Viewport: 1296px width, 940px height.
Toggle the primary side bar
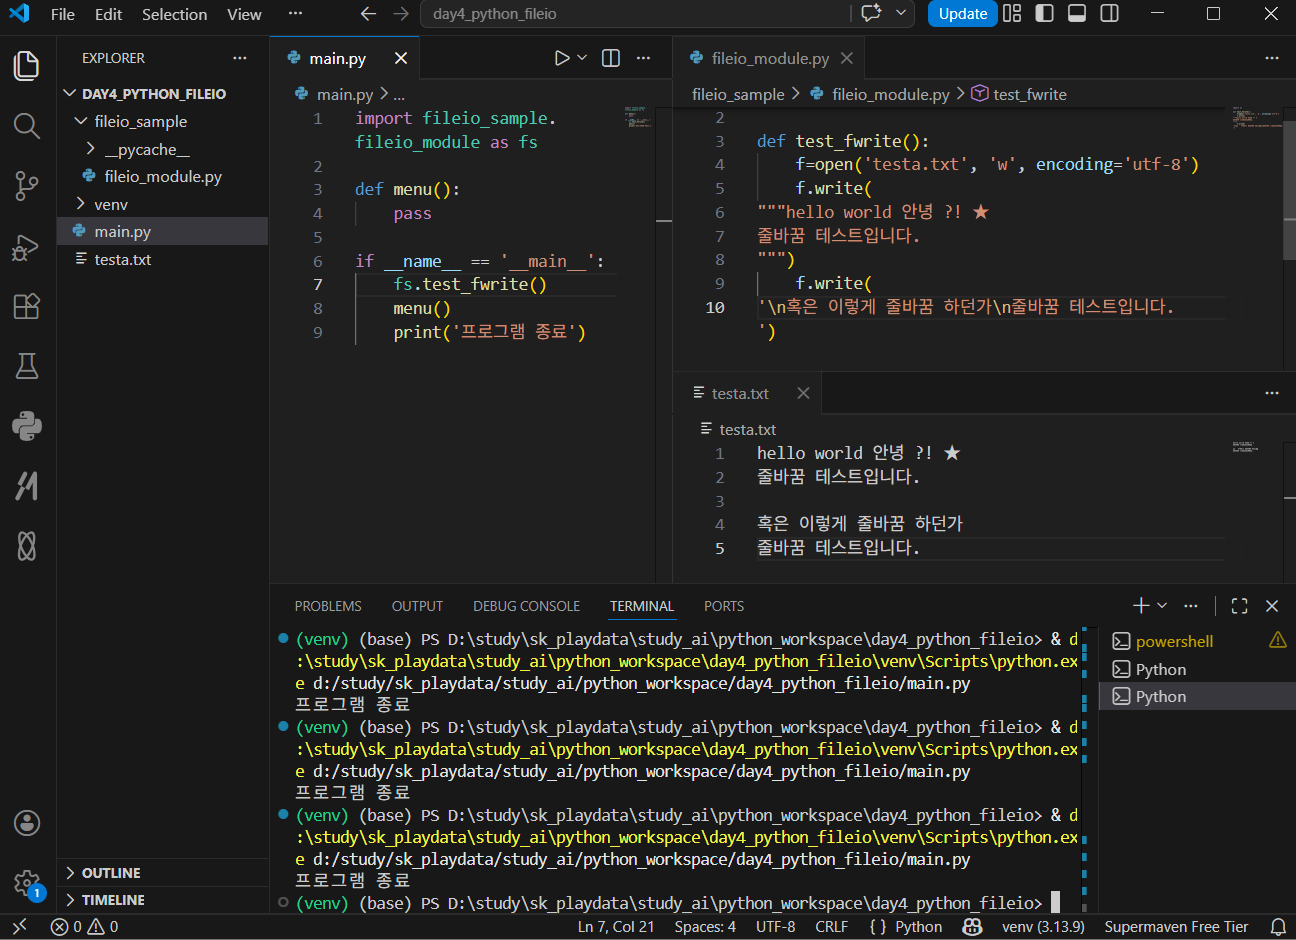tap(1044, 13)
